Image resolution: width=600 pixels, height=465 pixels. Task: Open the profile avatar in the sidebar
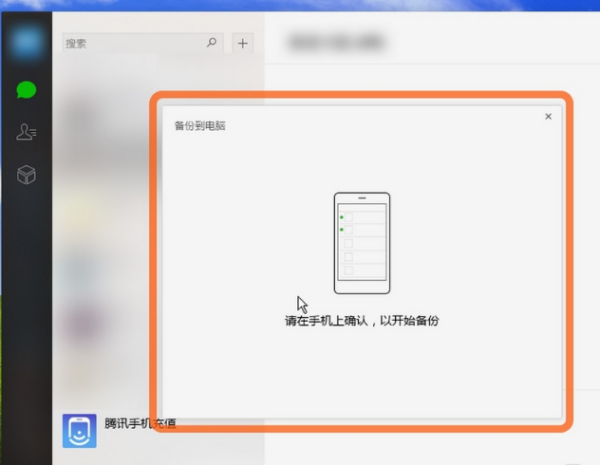click(x=25, y=41)
